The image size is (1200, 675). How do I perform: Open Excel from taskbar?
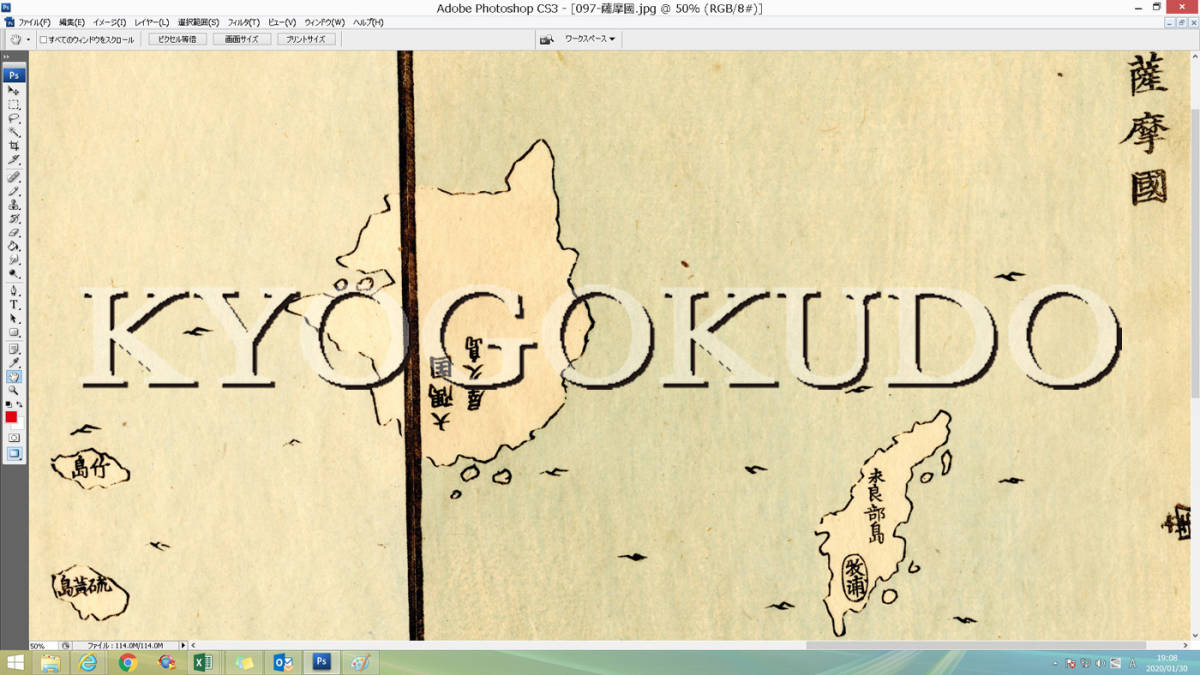(x=205, y=663)
